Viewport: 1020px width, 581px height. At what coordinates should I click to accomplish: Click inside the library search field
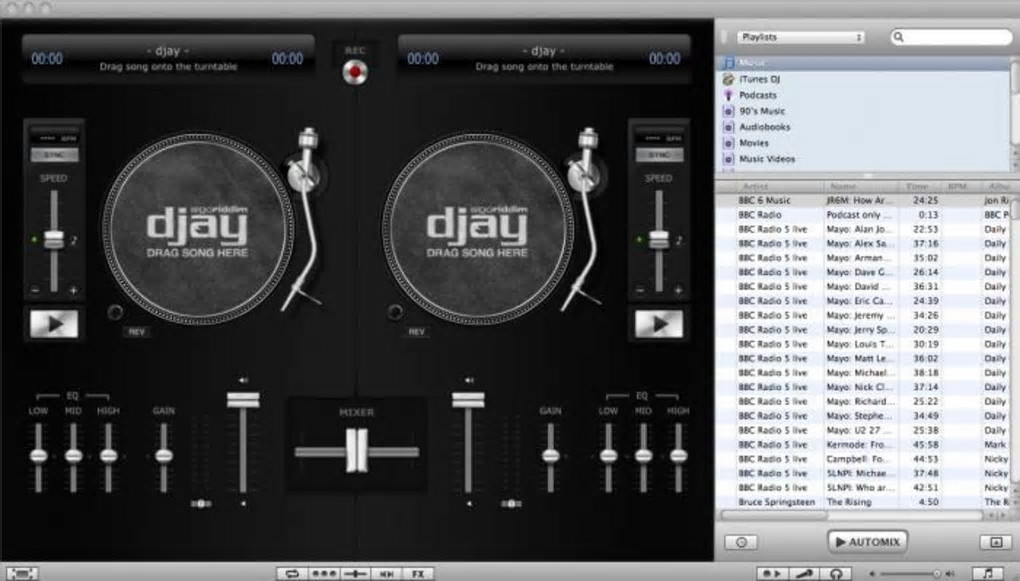click(955, 37)
